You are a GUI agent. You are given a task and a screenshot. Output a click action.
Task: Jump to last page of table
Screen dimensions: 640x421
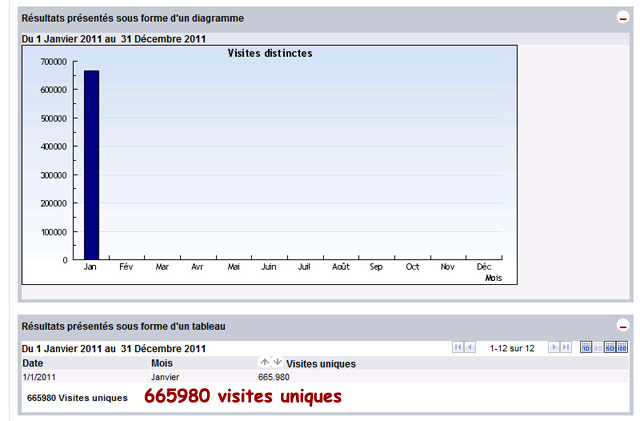click(566, 347)
